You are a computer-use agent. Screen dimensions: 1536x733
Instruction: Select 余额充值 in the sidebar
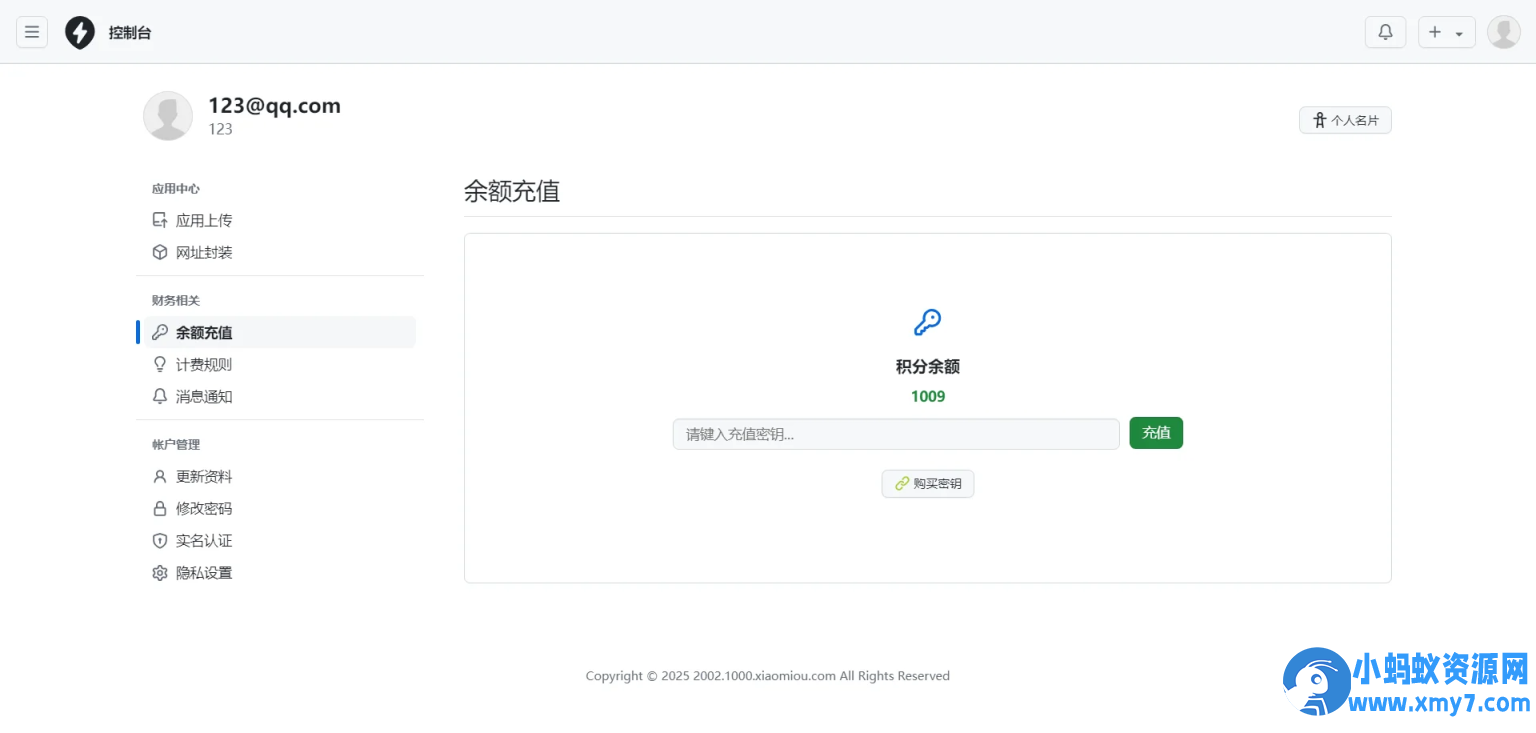coord(204,332)
